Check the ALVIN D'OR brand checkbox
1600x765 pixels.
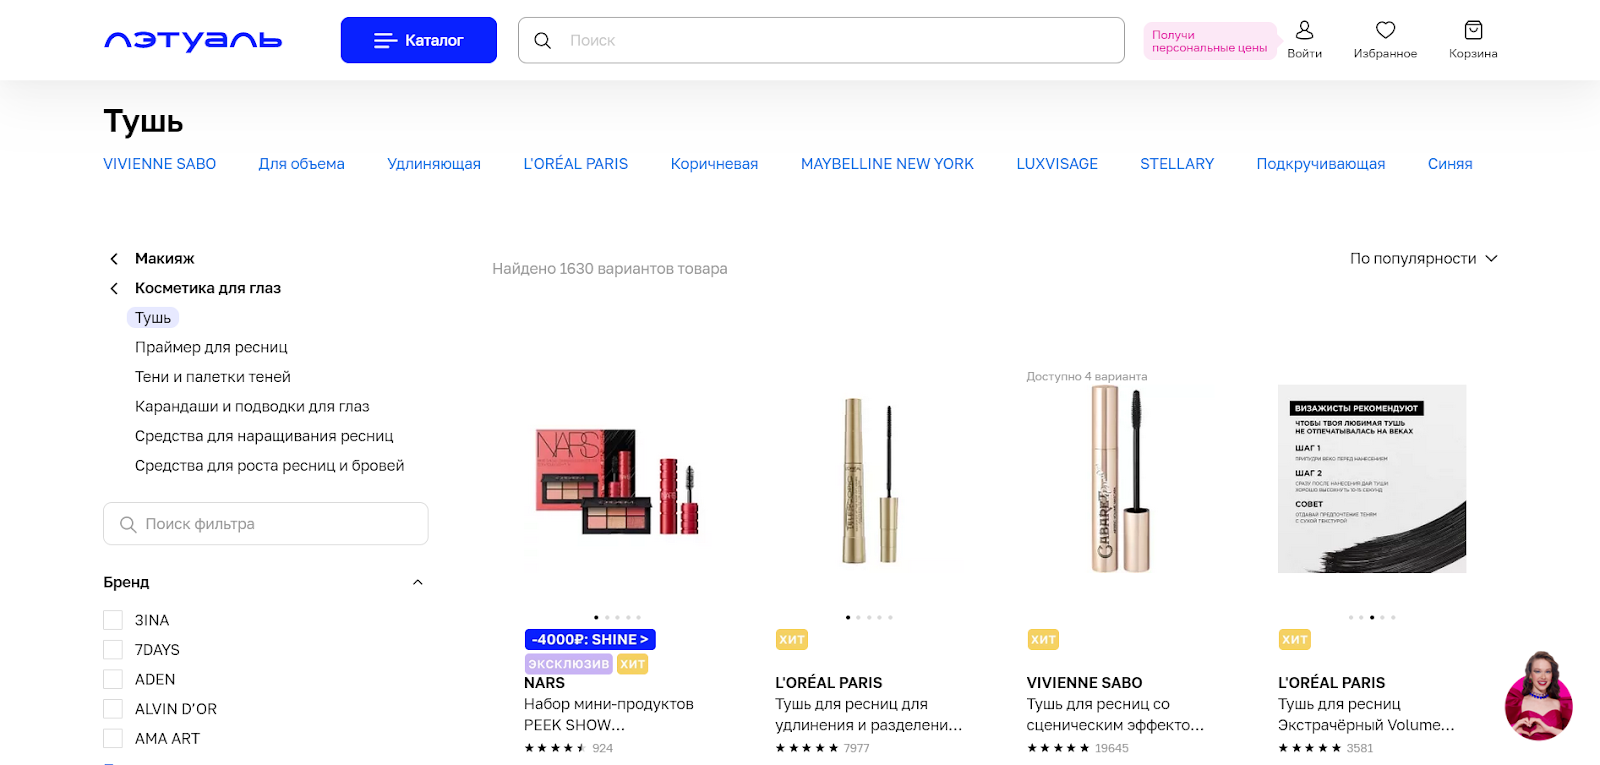point(113,709)
